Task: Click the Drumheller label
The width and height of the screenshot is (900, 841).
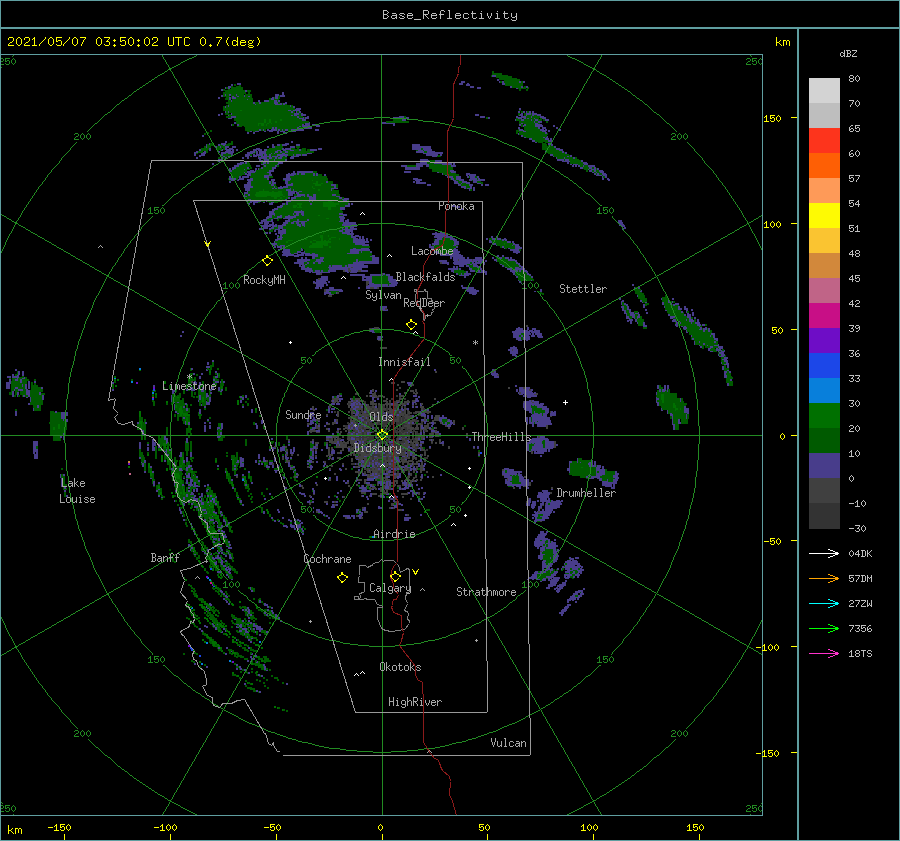Action: click(586, 493)
